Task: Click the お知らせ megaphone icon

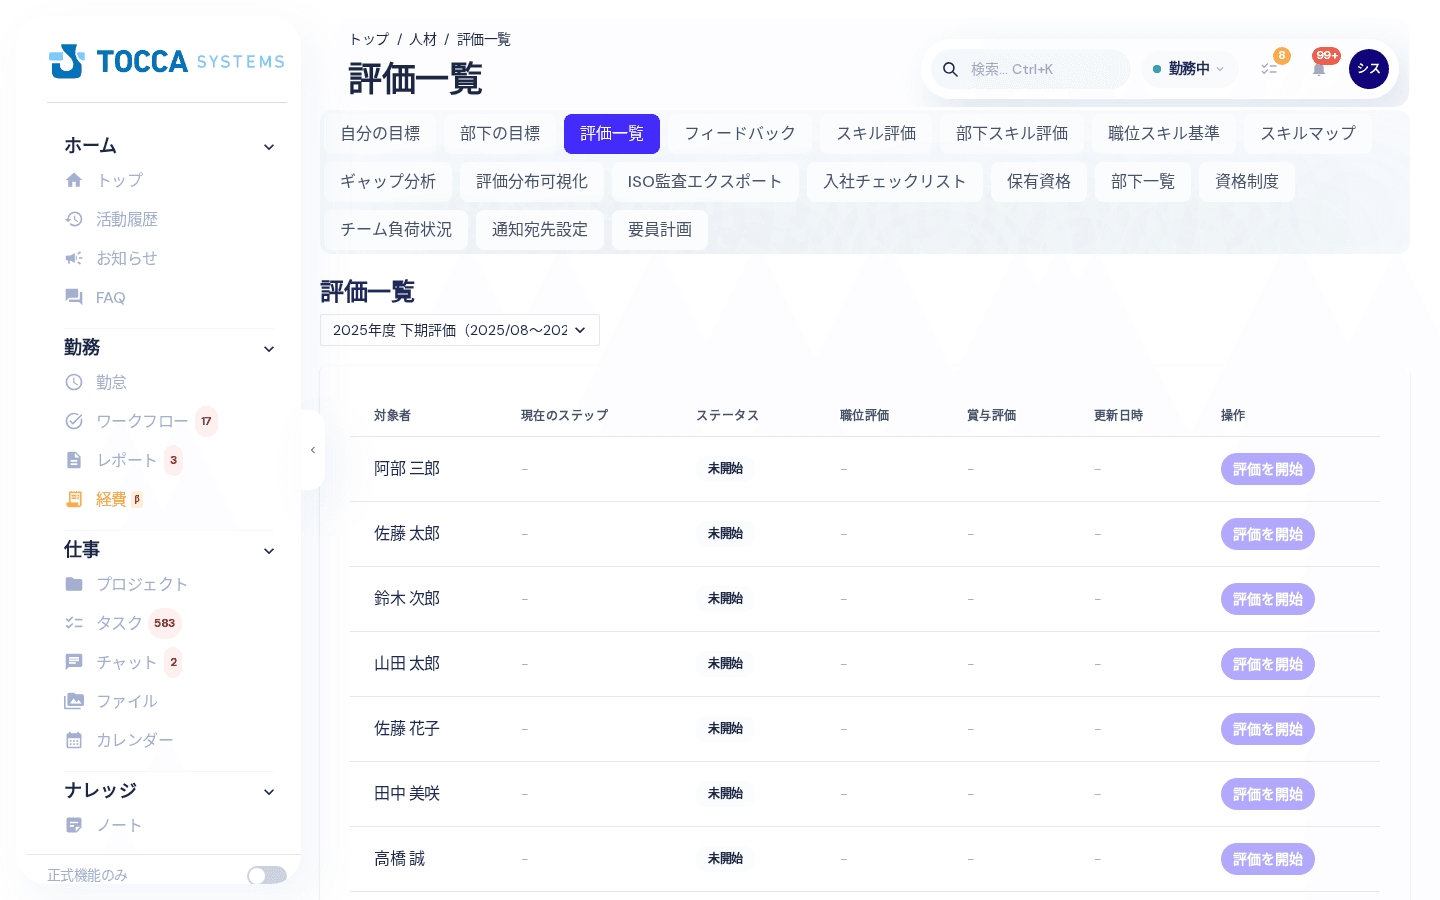Action: click(x=74, y=258)
